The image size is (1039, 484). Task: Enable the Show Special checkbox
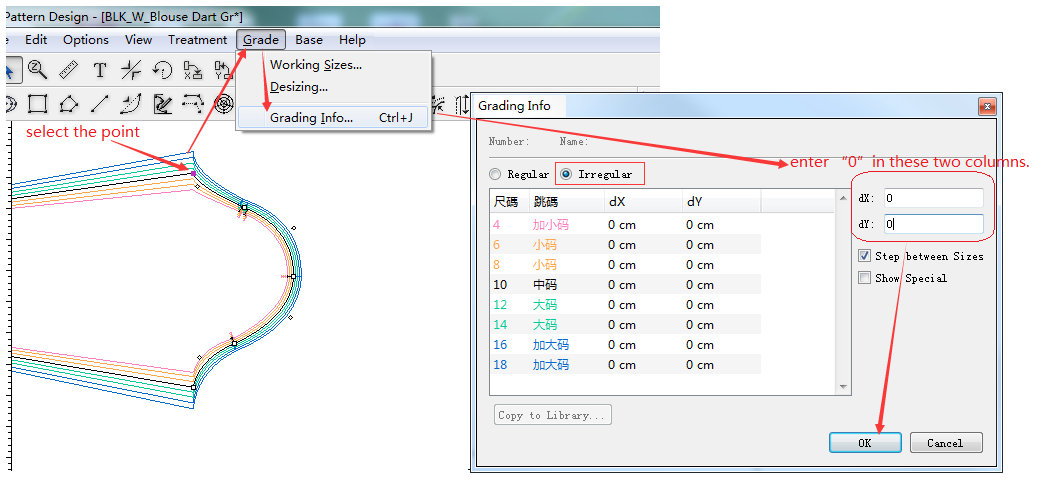pos(865,278)
